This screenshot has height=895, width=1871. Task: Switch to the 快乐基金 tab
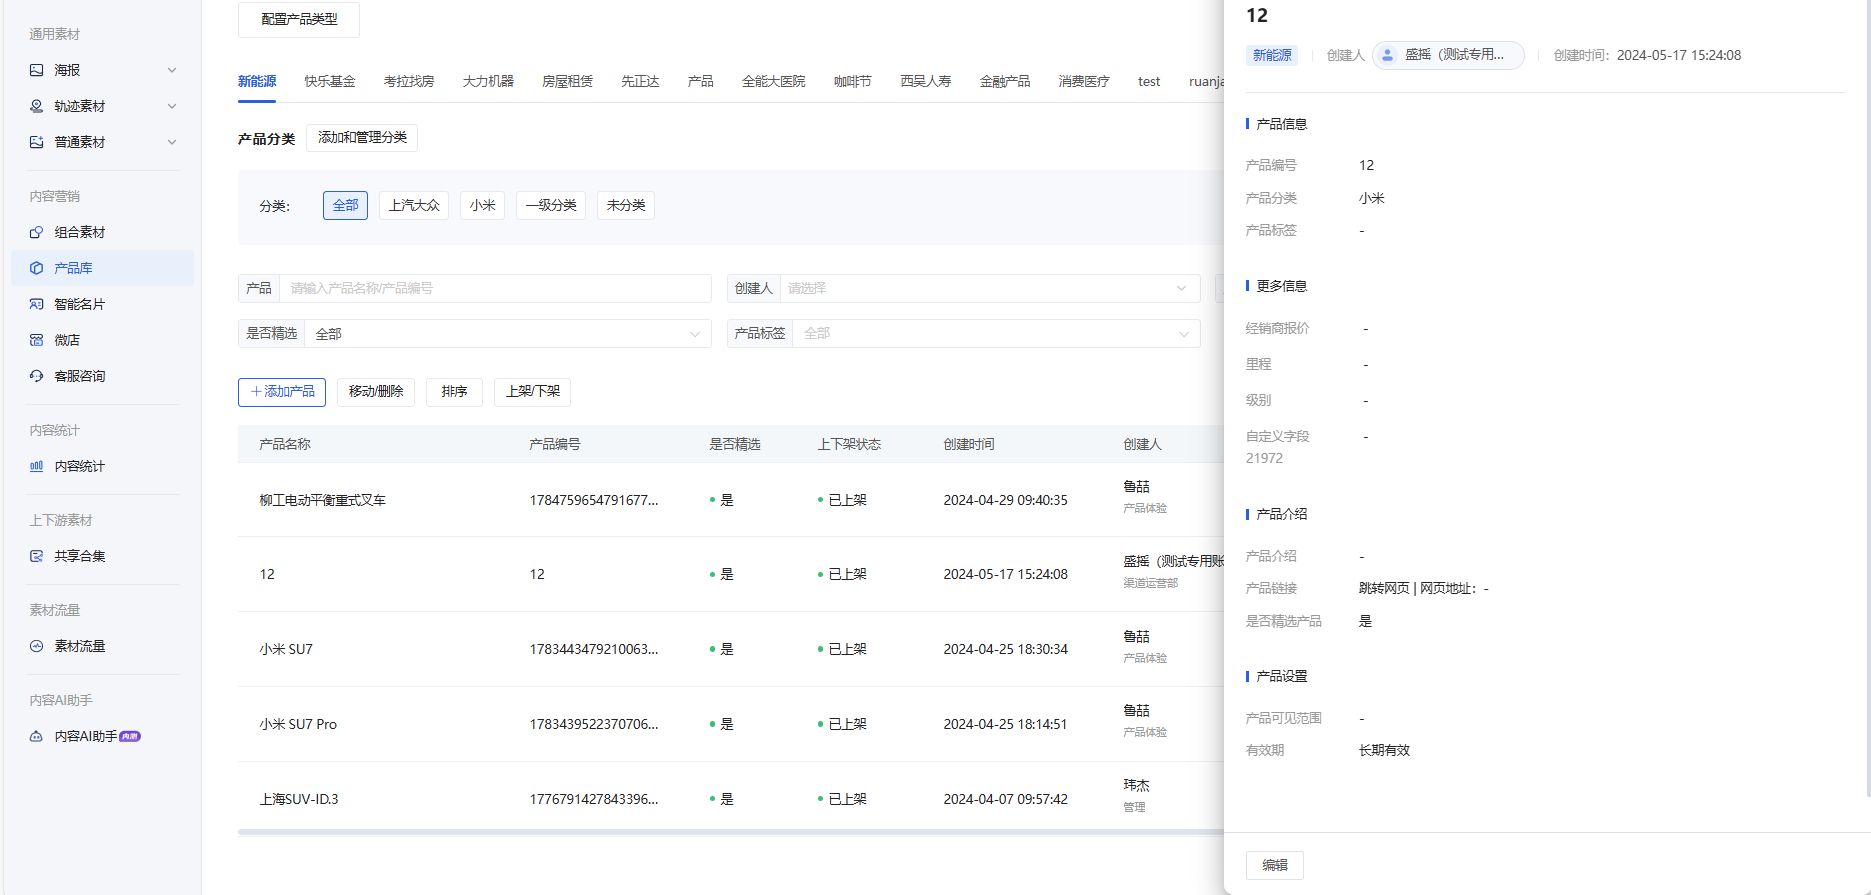(x=330, y=81)
